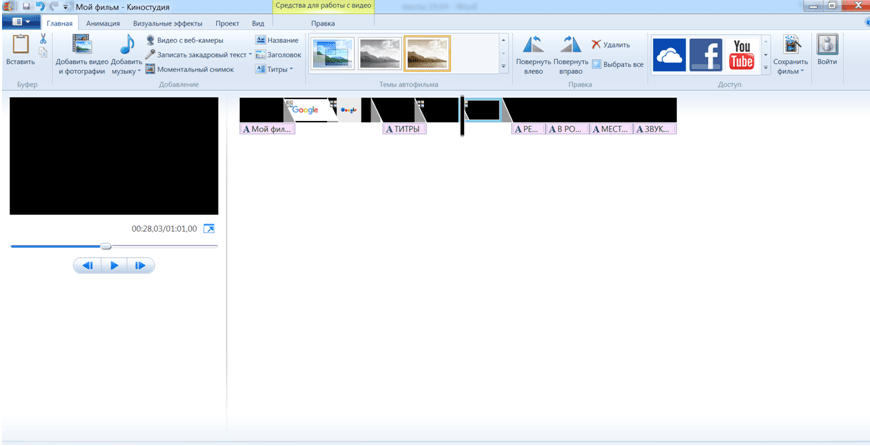Viewport: 870px width, 446px height.
Task: Expand the AutoMovie themes gallery
Action: 503,67
